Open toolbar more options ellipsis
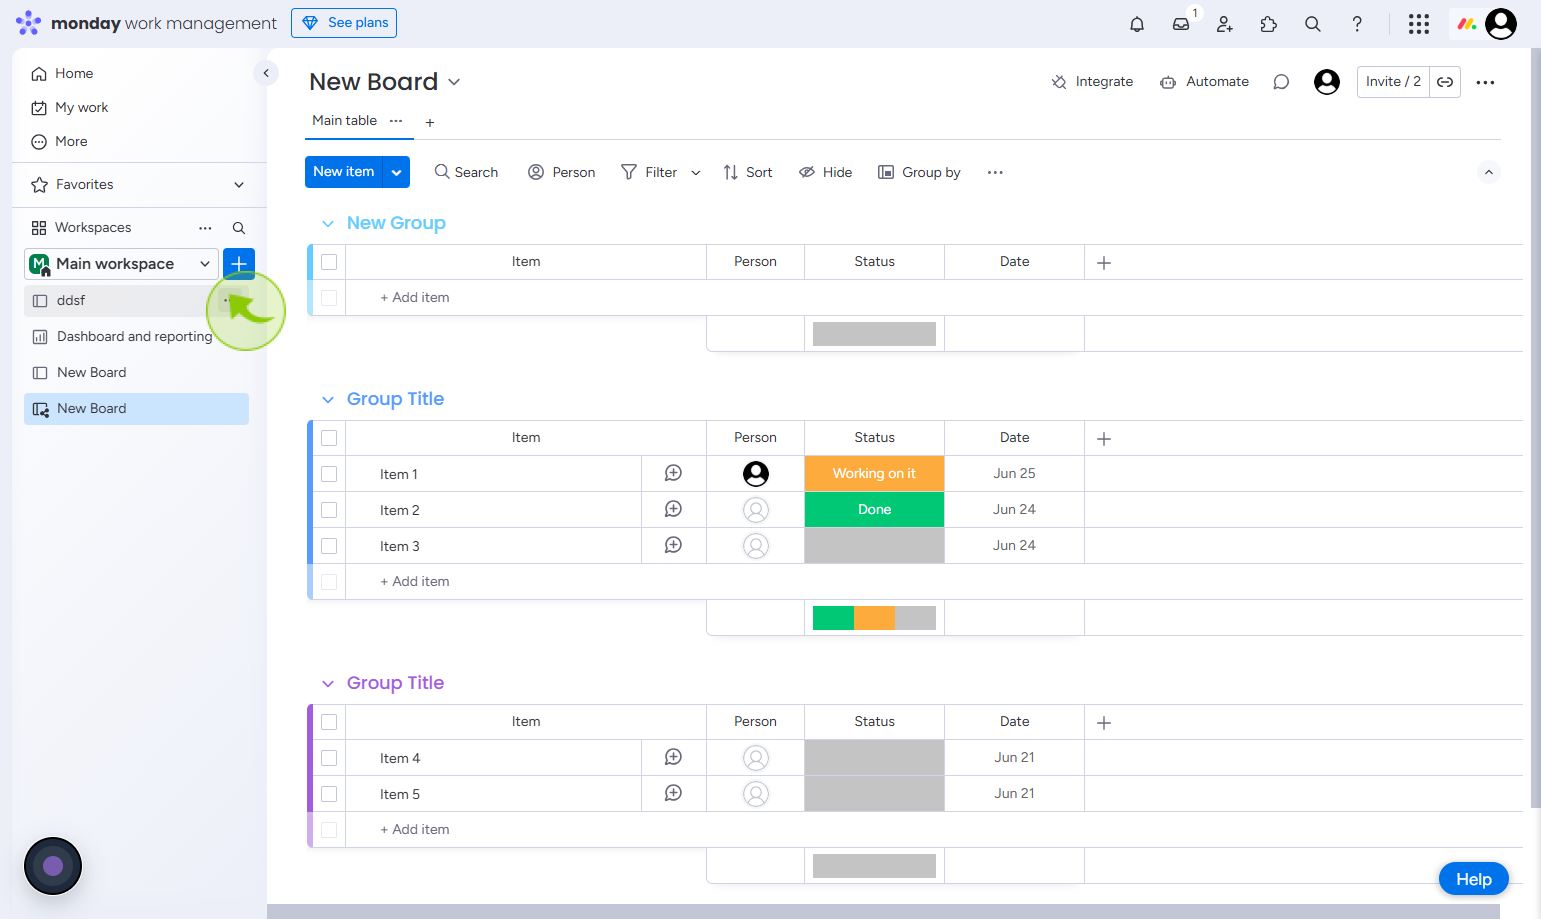This screenshot has width=1541, height=919. point(995,172)
